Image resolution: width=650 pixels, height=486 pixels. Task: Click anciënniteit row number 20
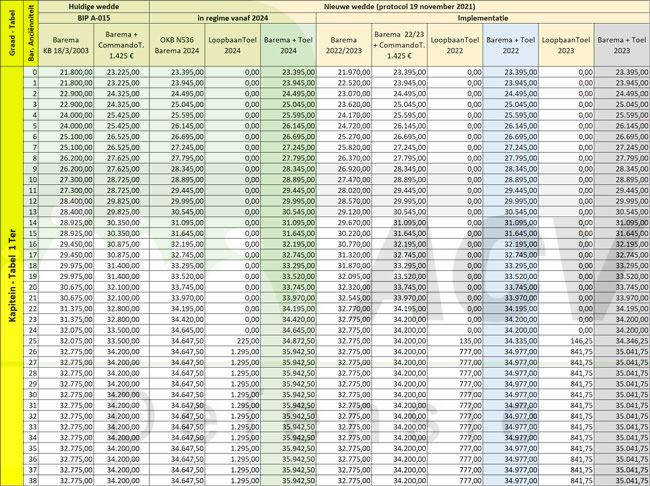pyautogui.click(x=31, y=287)
